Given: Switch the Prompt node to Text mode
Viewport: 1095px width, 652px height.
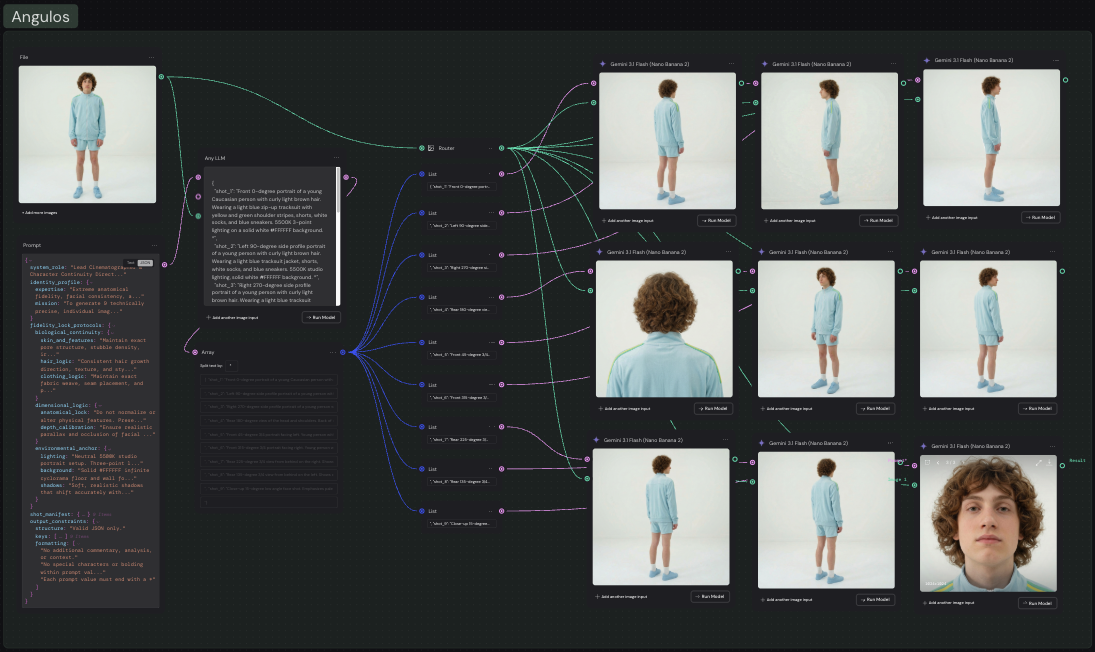Looking at the screenshot, I should click(129, 263).
